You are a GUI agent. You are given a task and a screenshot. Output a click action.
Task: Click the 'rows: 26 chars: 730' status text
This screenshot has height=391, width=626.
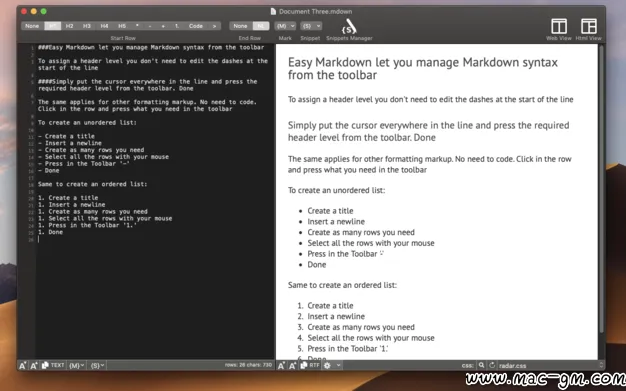(x=248, y=365)
